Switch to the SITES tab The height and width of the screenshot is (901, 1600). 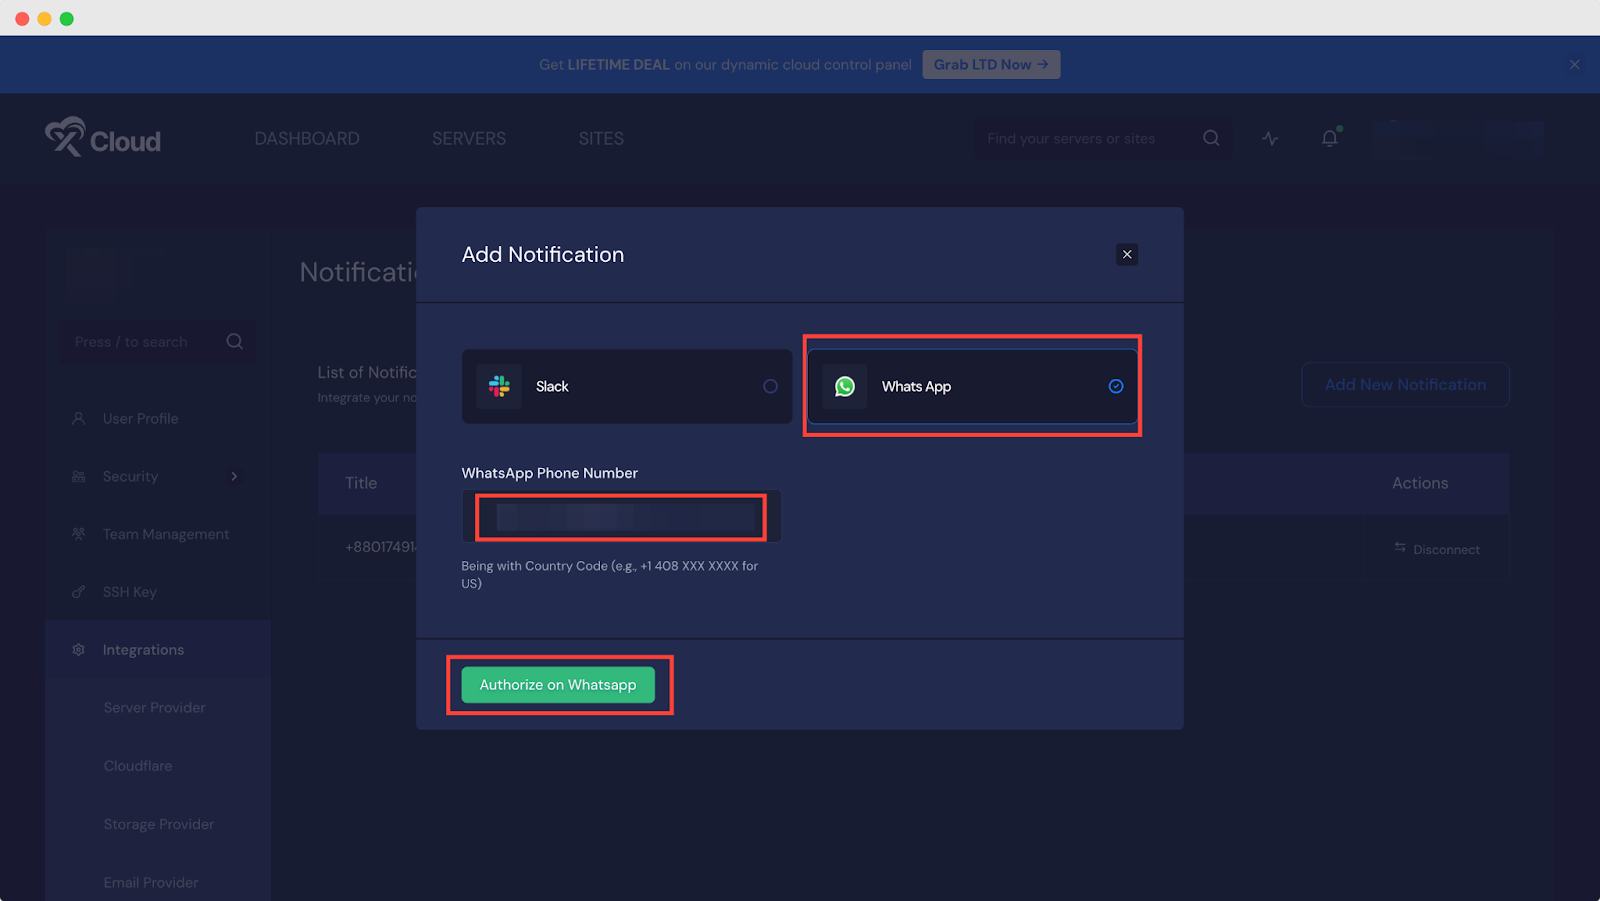pyautogui.click(x=600, y=138)
